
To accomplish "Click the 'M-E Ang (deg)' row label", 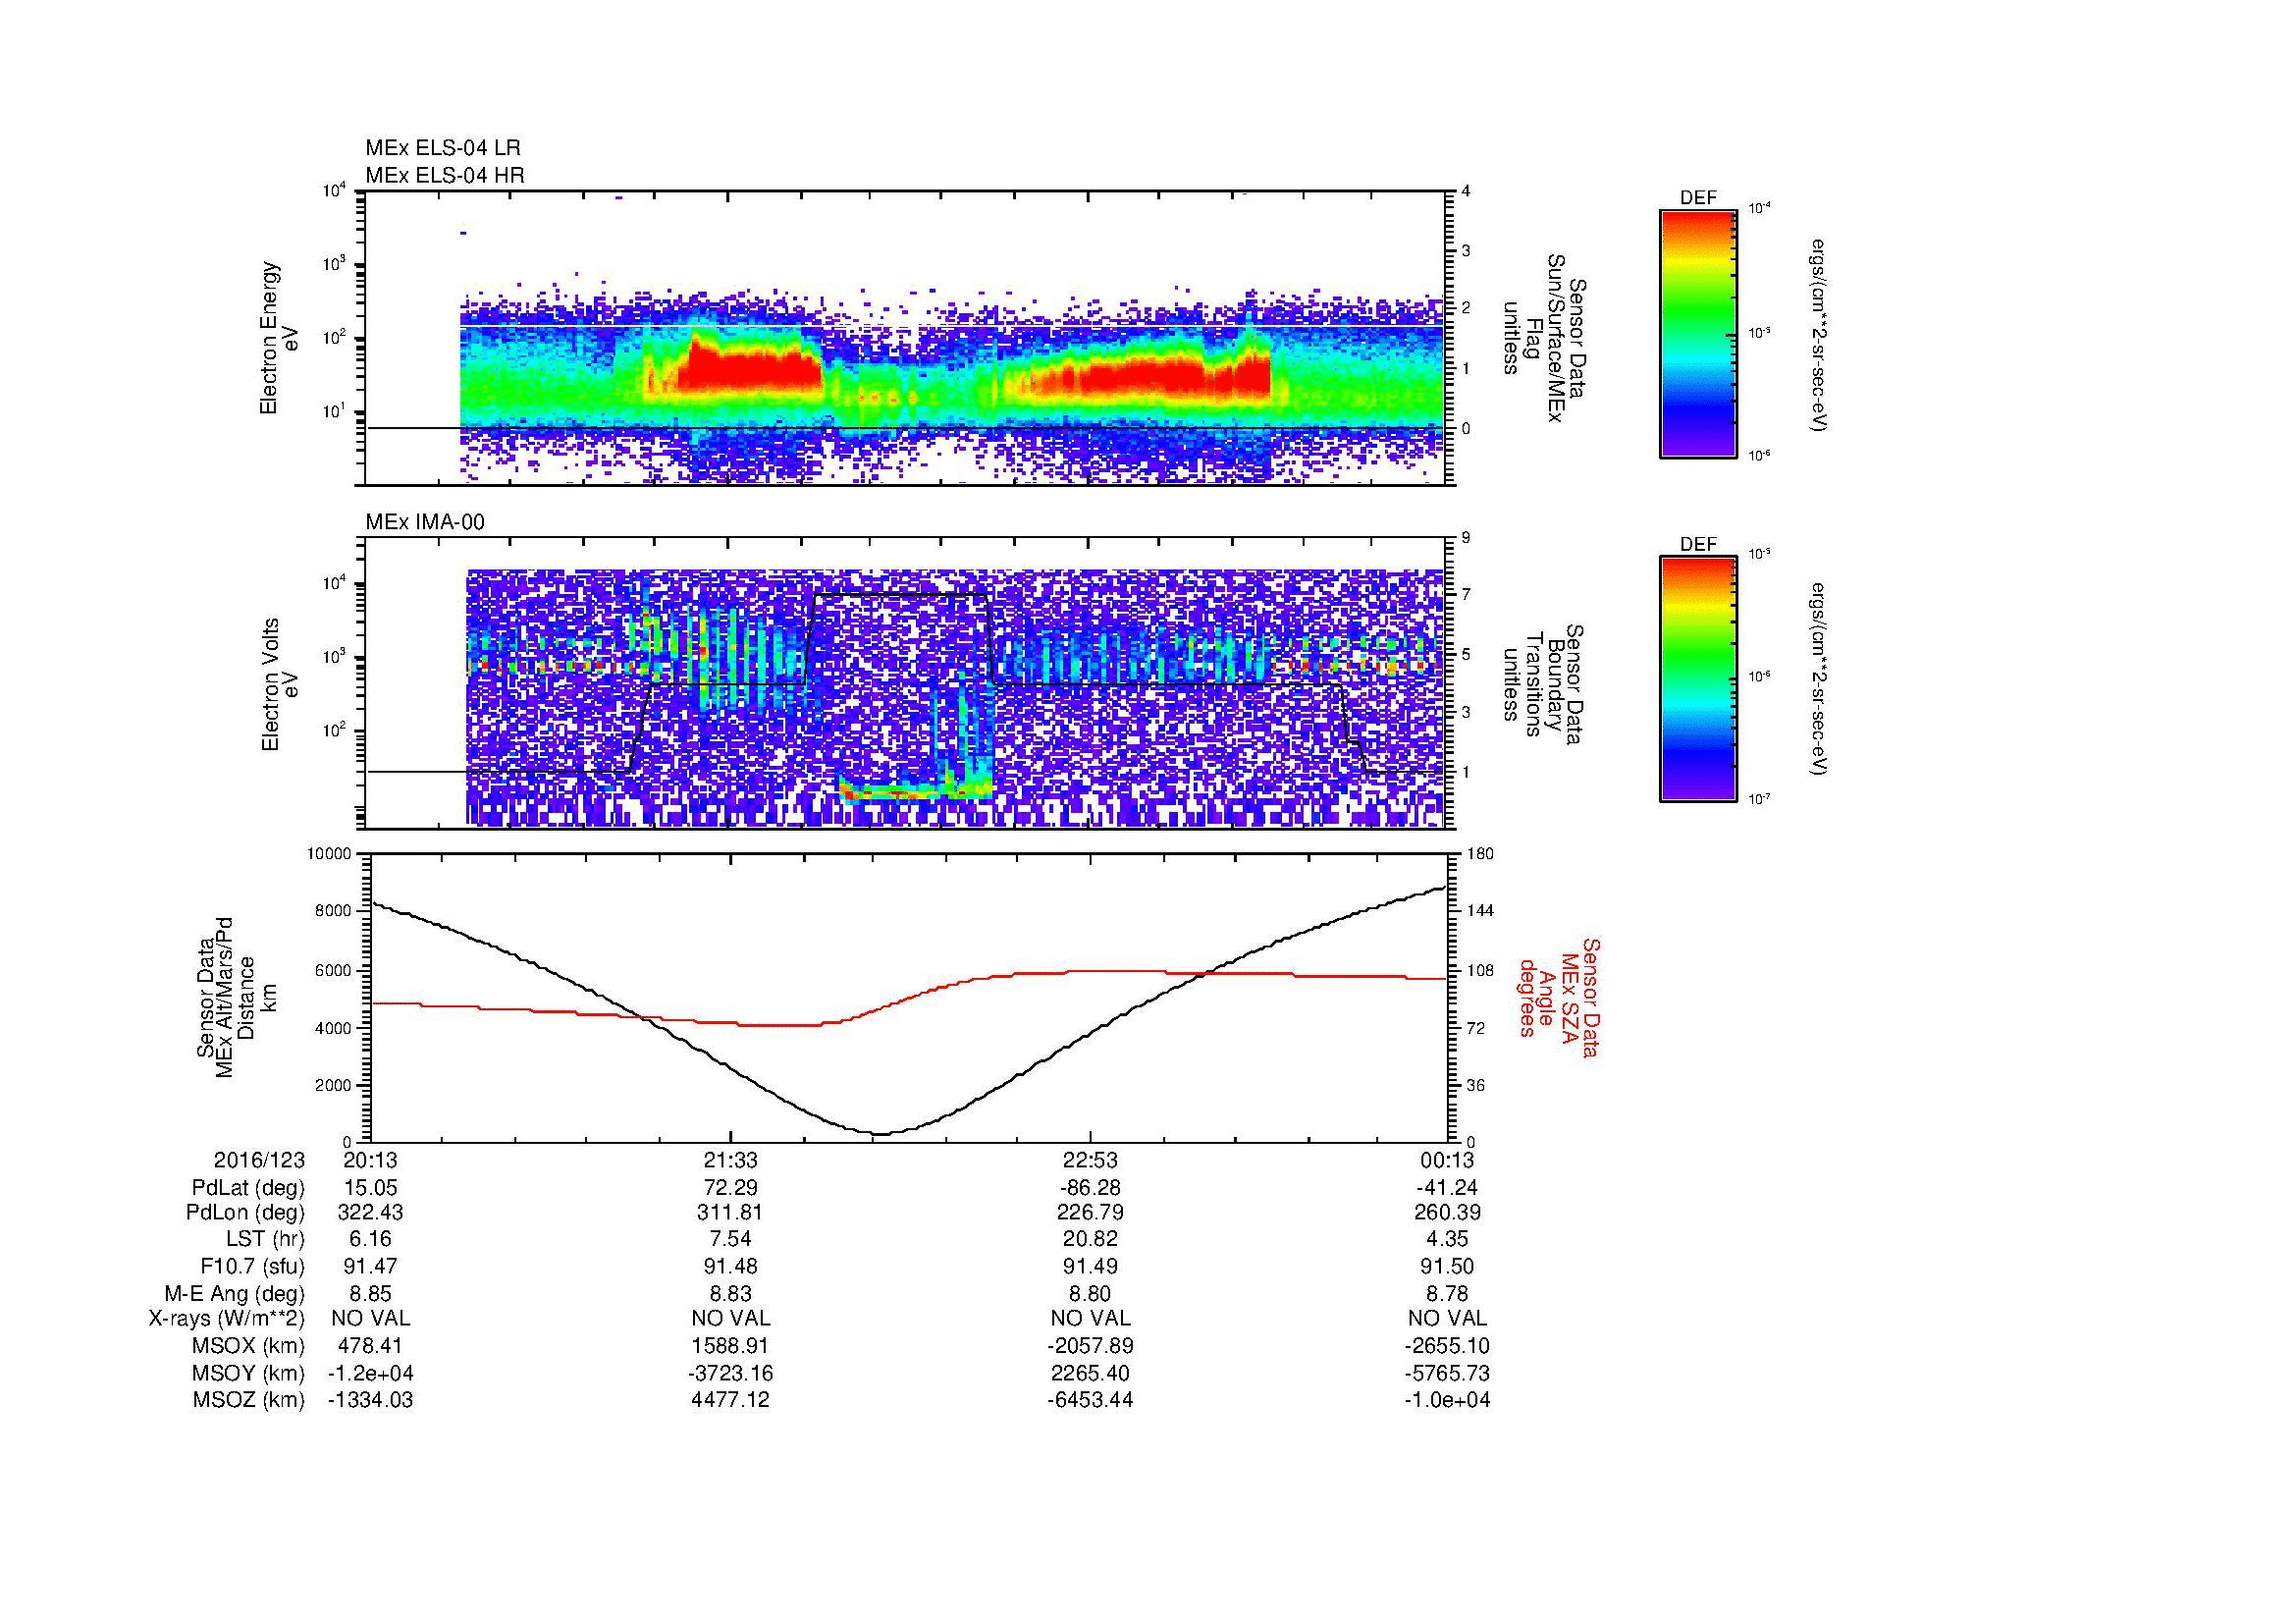I will tap(235, 1294).
